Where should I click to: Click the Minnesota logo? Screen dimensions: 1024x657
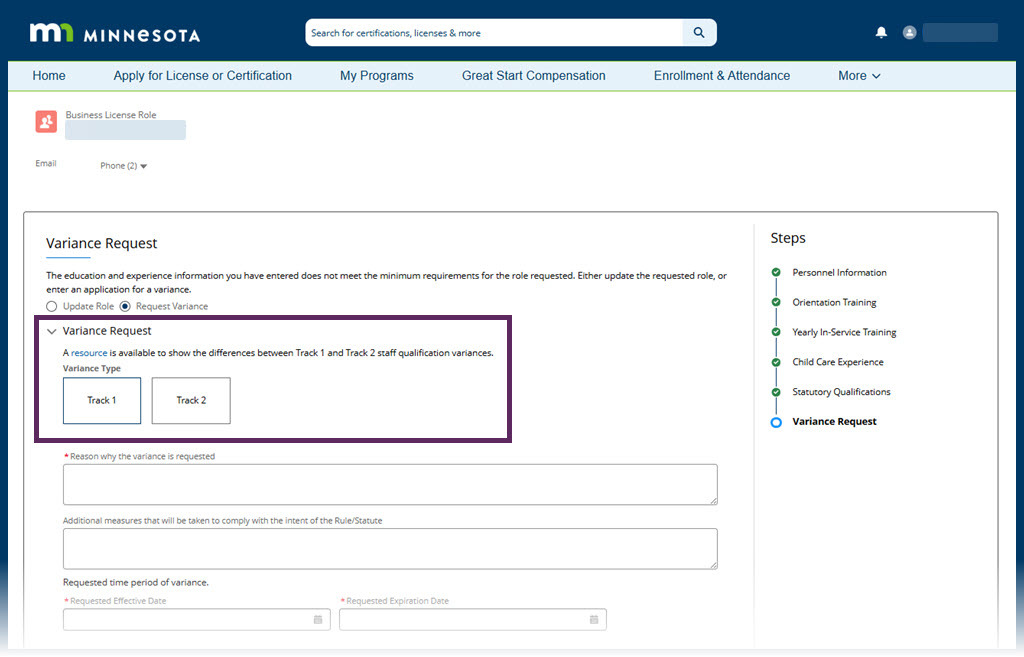115,33
